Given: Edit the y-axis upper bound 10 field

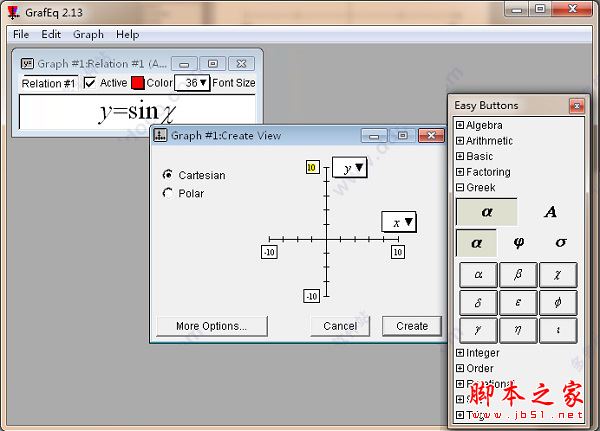Looking at the screenshot, I should pyautogui.click(x=312, y=167).
